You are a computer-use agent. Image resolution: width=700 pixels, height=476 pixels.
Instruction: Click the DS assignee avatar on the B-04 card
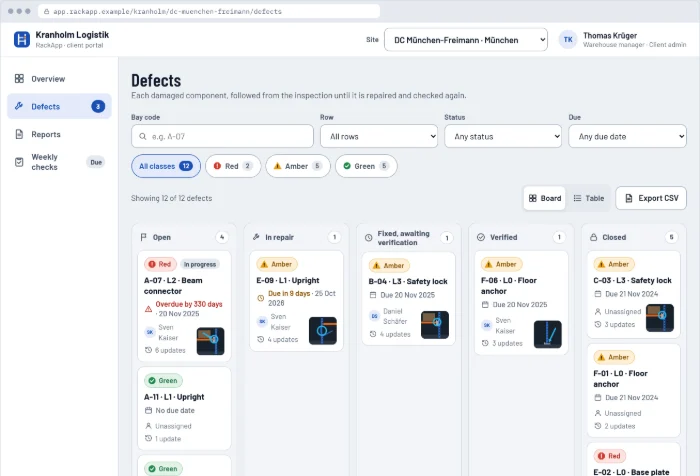click(x=375, y=316)
